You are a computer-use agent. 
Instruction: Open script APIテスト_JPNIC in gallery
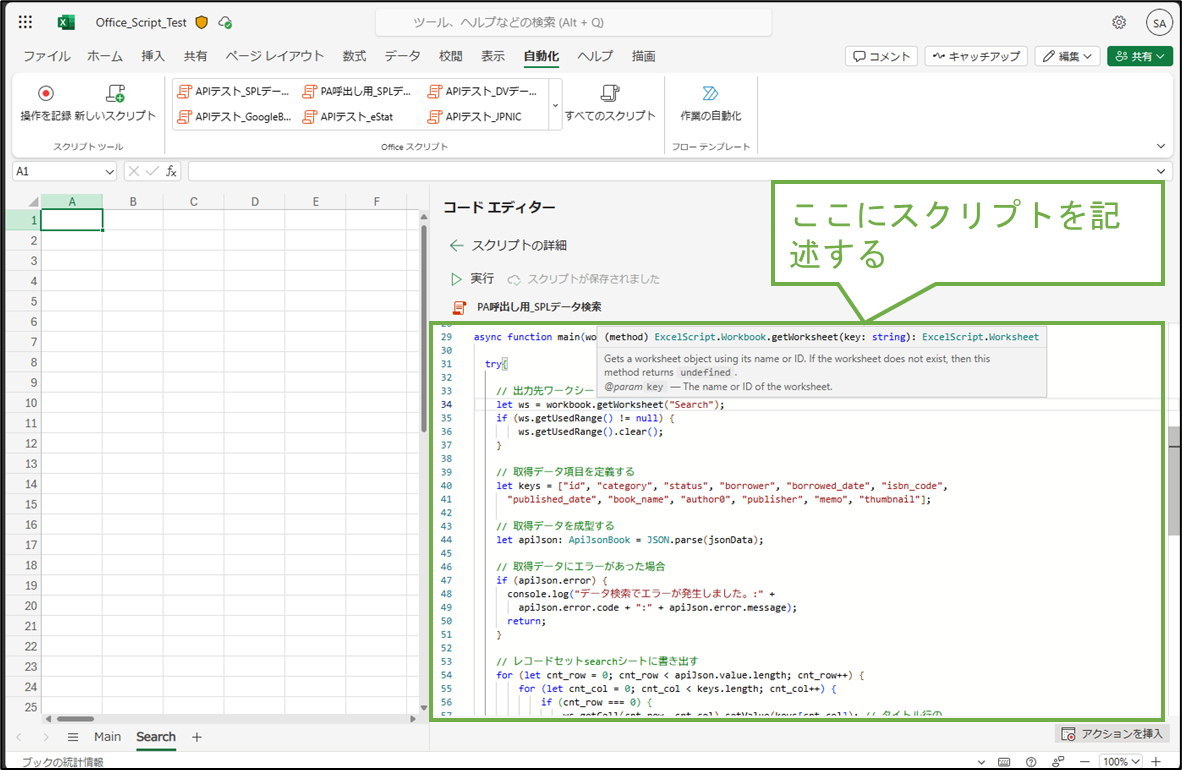click(x=475, y=117)
